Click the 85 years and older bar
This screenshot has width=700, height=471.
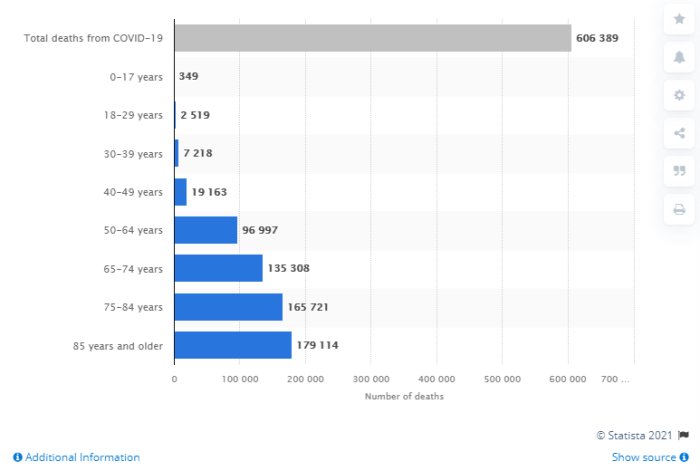pos(233,345)
